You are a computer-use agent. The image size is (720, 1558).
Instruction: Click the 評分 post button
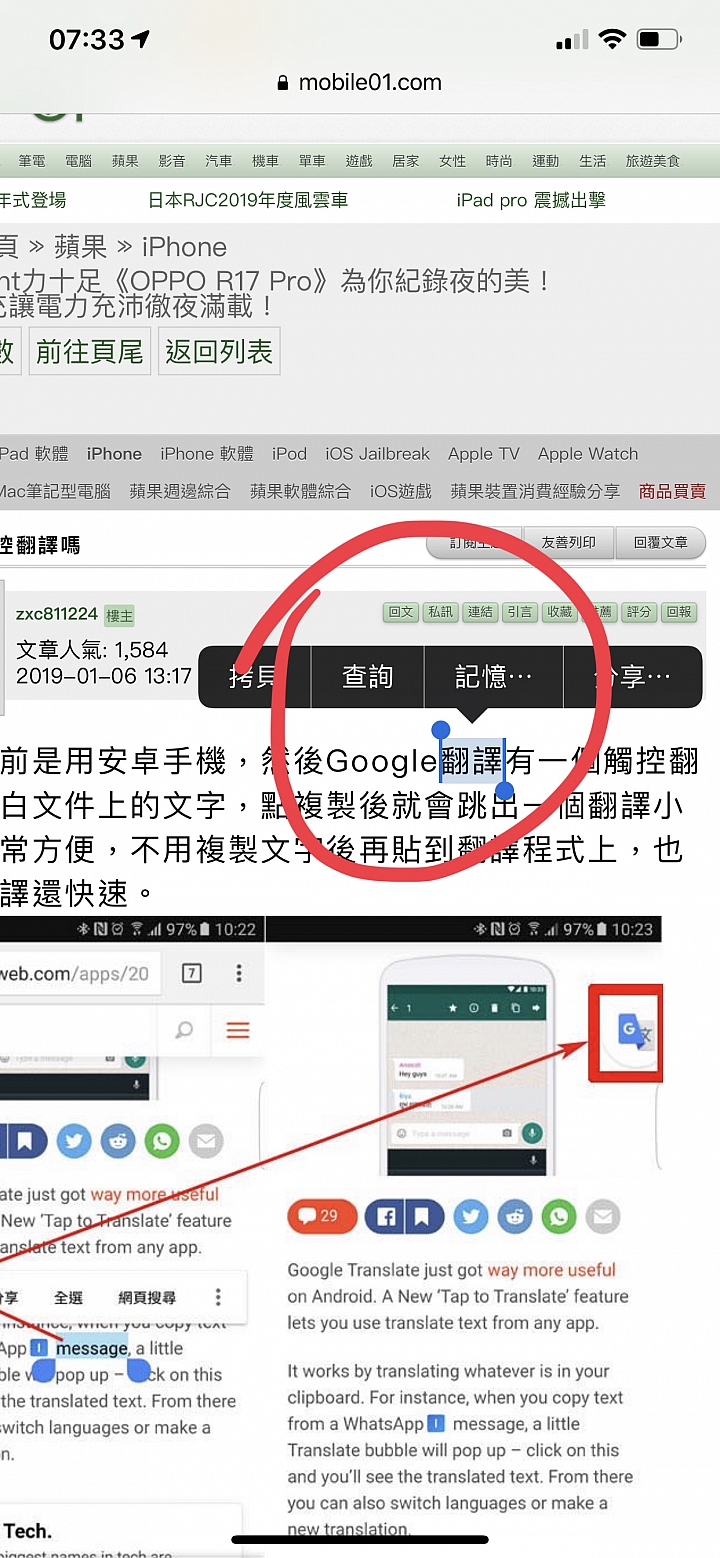pos(638,612)
